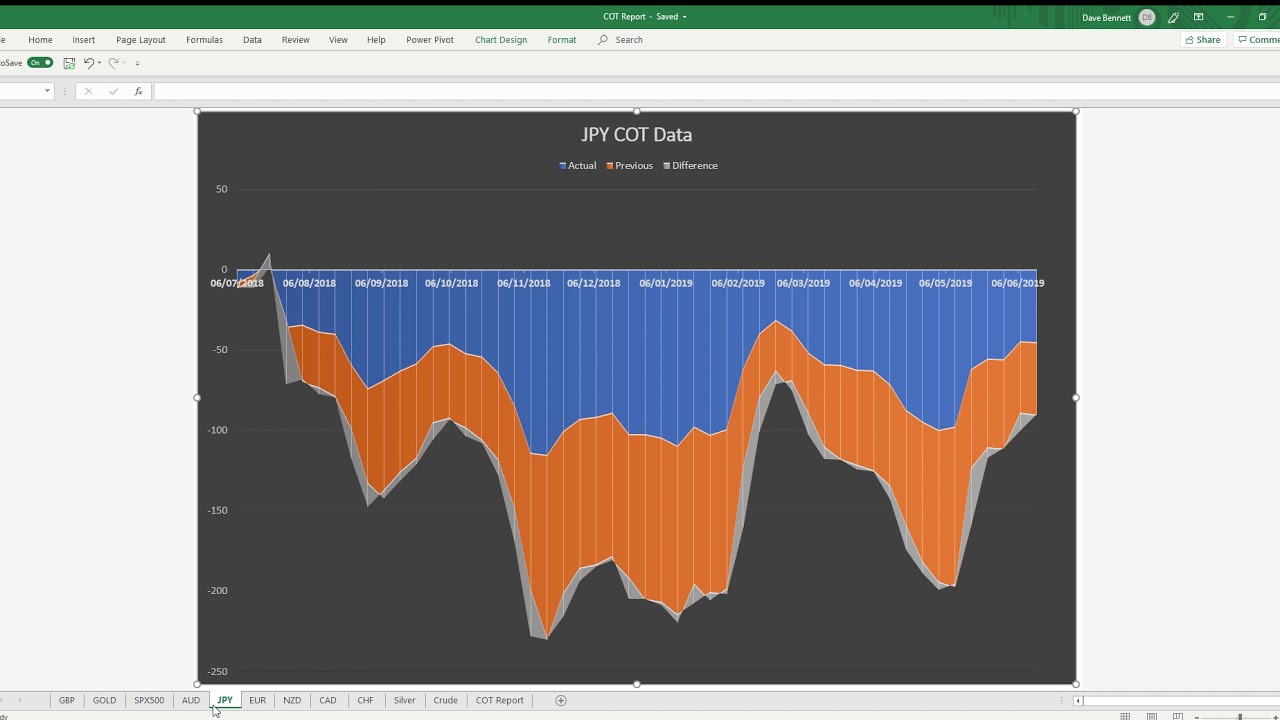
Task: Click the horizontal scrollbar left arrow
Action: coord(1078,701)
